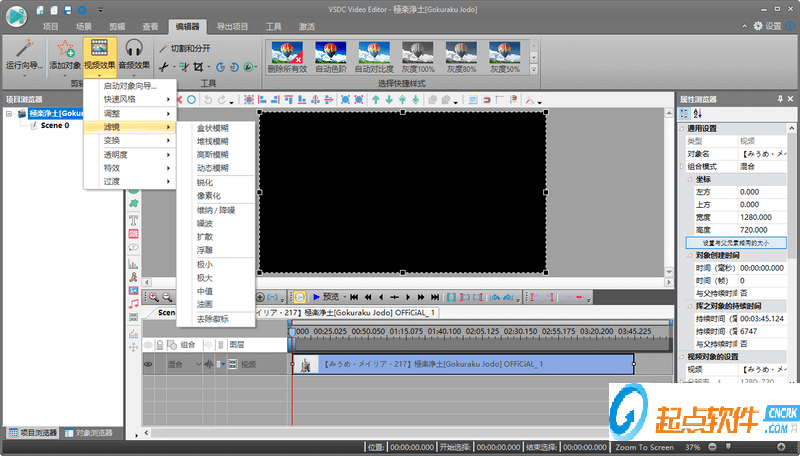Viewport: 800px width, 456px height.
Task: Jump to the start of timeline
Action: 354,297
